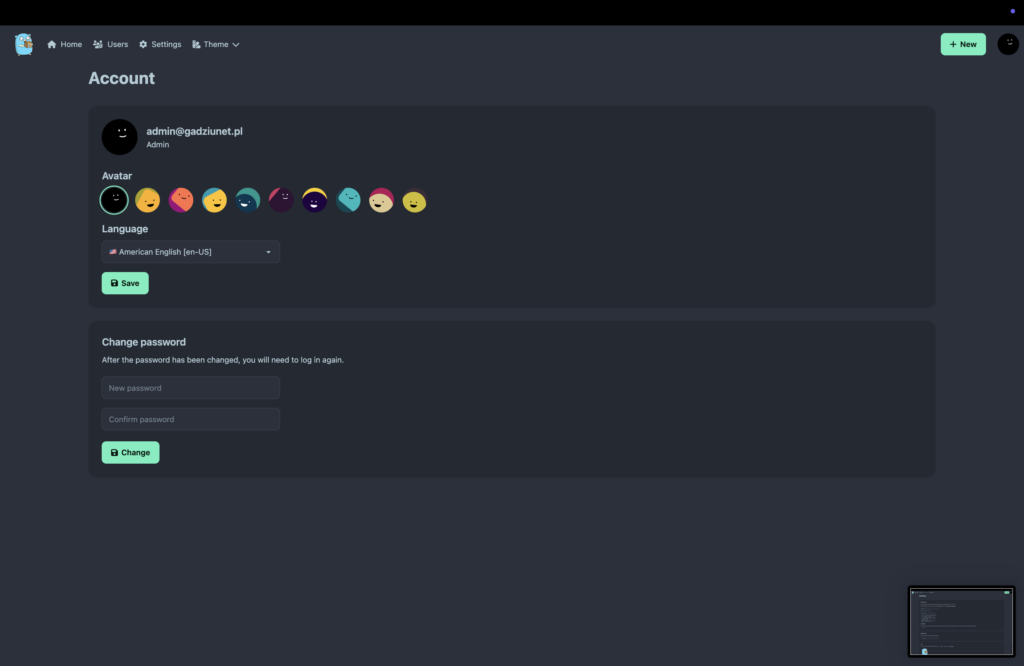Select the yellow avatar with teal hood
The width and height of the screenshot is (1024, 666).
coord(214,200)
